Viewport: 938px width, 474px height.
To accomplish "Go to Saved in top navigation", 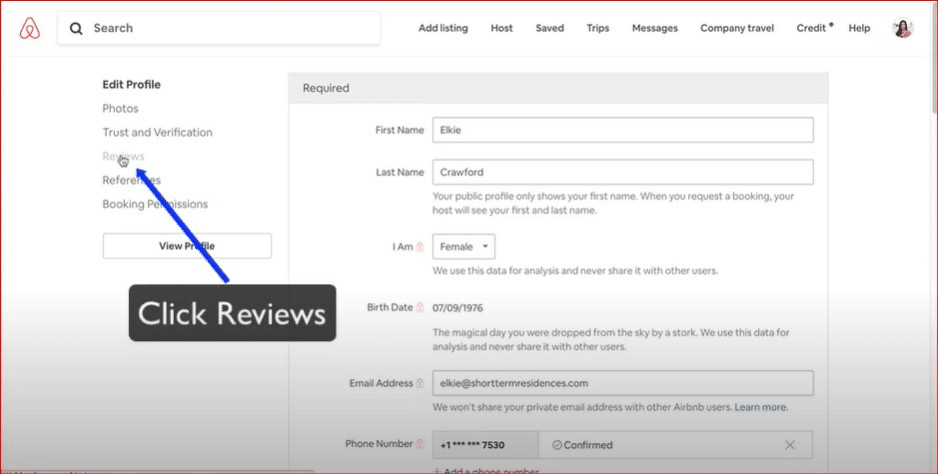I will click(550, 28).
